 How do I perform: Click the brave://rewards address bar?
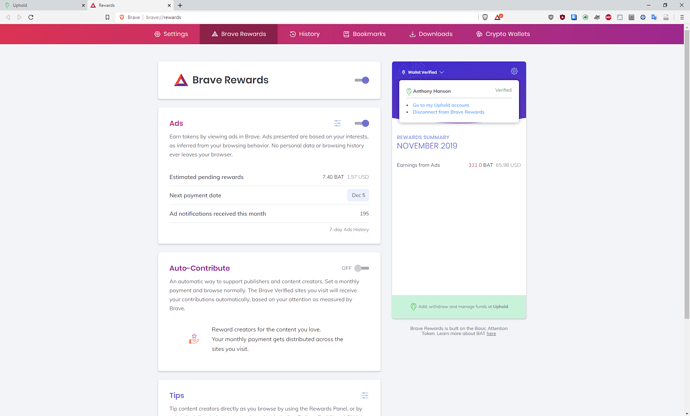coord(299,17)
